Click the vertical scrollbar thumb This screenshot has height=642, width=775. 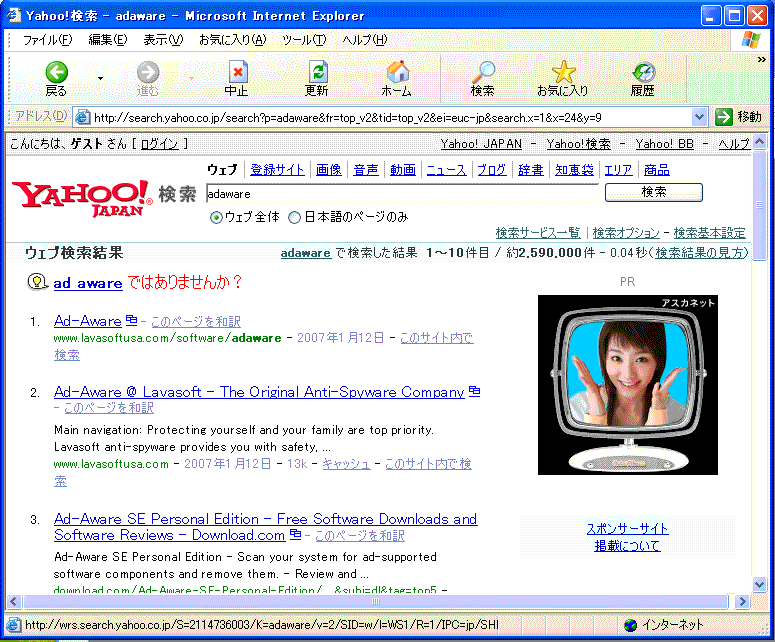(760, 206)
